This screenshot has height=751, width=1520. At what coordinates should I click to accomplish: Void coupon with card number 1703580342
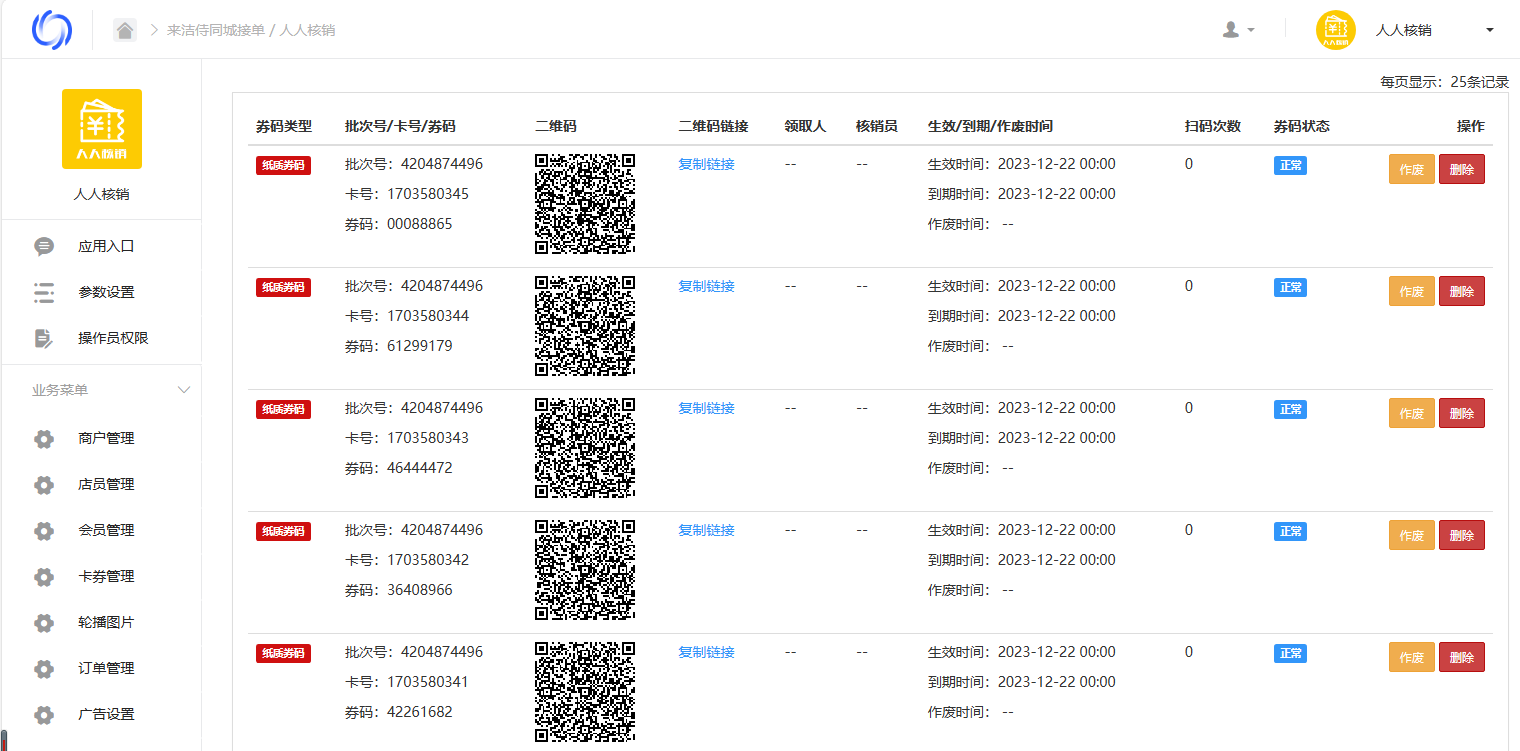1412,535
